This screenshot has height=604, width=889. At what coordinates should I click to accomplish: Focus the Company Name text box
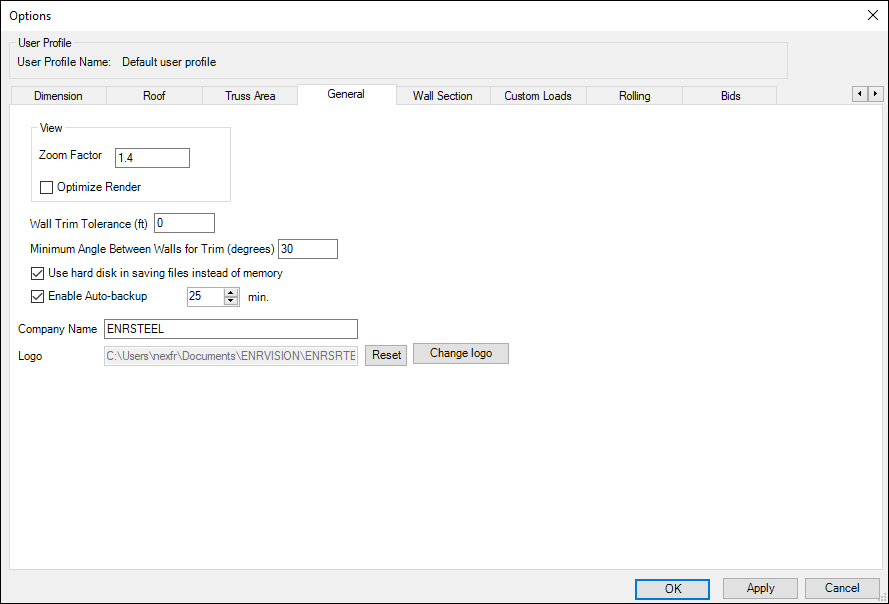(230, 329)
